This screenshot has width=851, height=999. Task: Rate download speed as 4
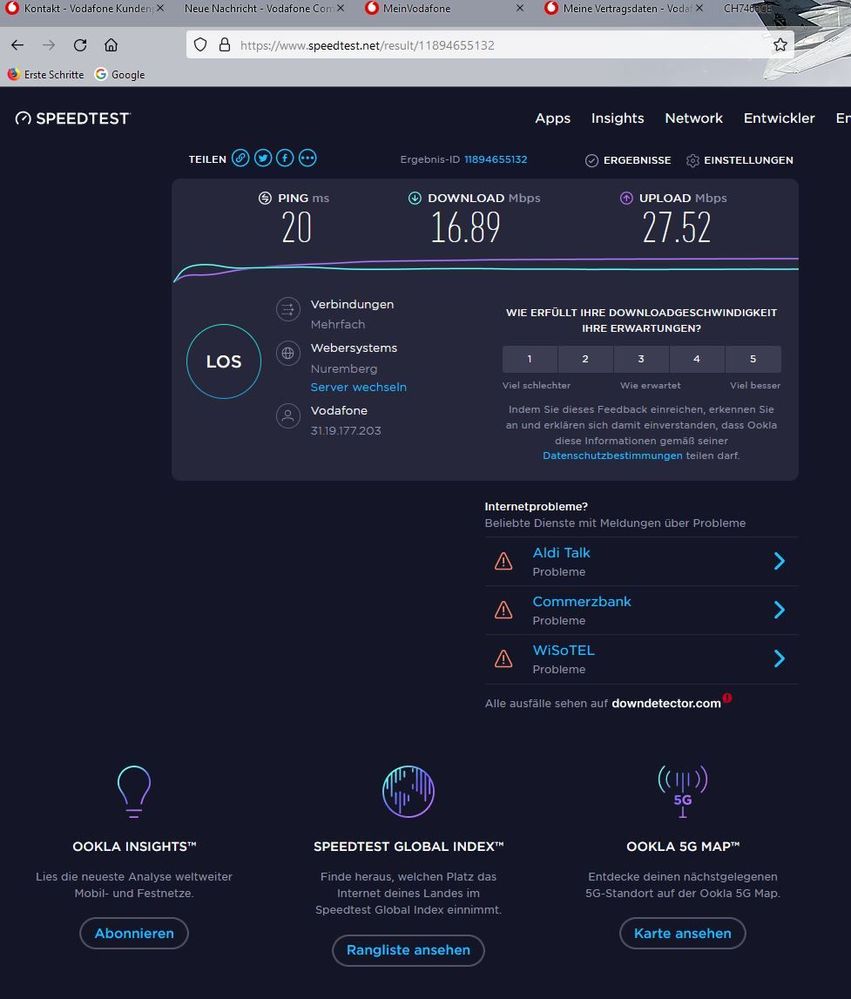point(697,359)
